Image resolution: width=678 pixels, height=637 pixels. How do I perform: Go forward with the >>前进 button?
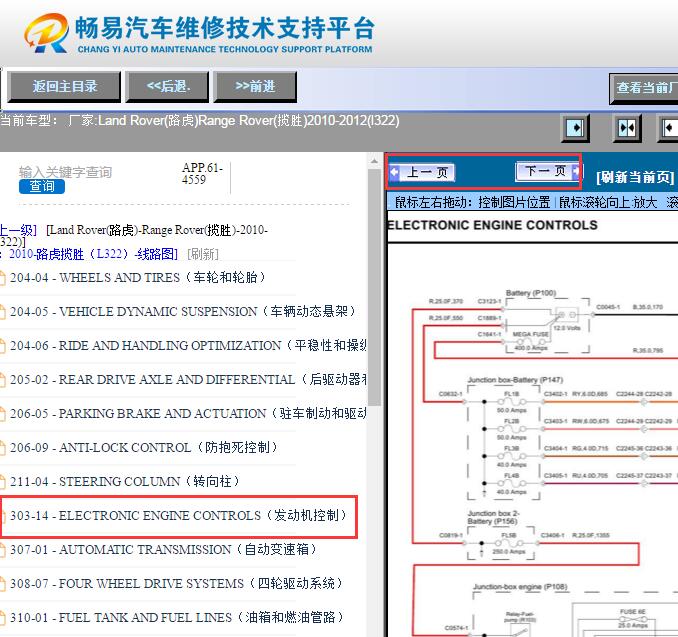255,86
